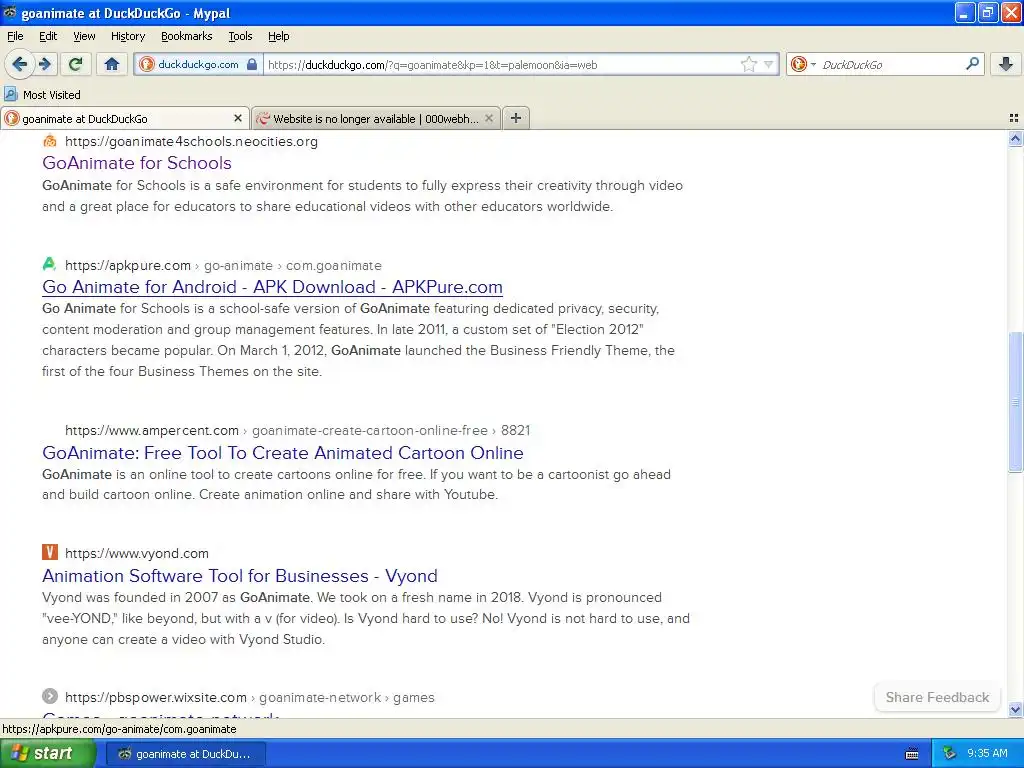The height and width of the screenshot is (768, 1024).
Task: Click the Forward navigation arrow
Action: click(45, 64)
